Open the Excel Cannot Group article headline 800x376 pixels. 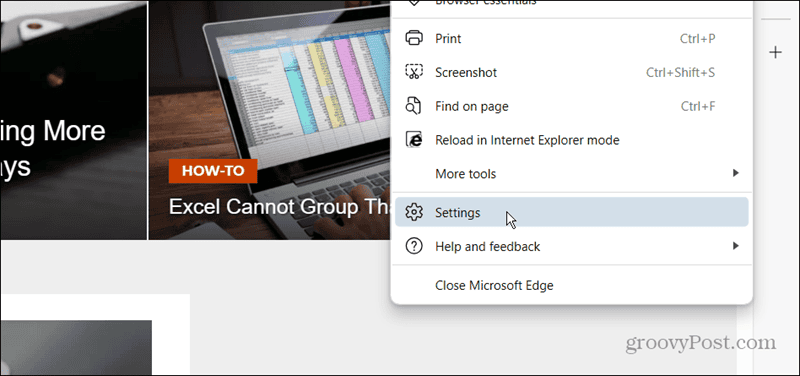(279, 207)
